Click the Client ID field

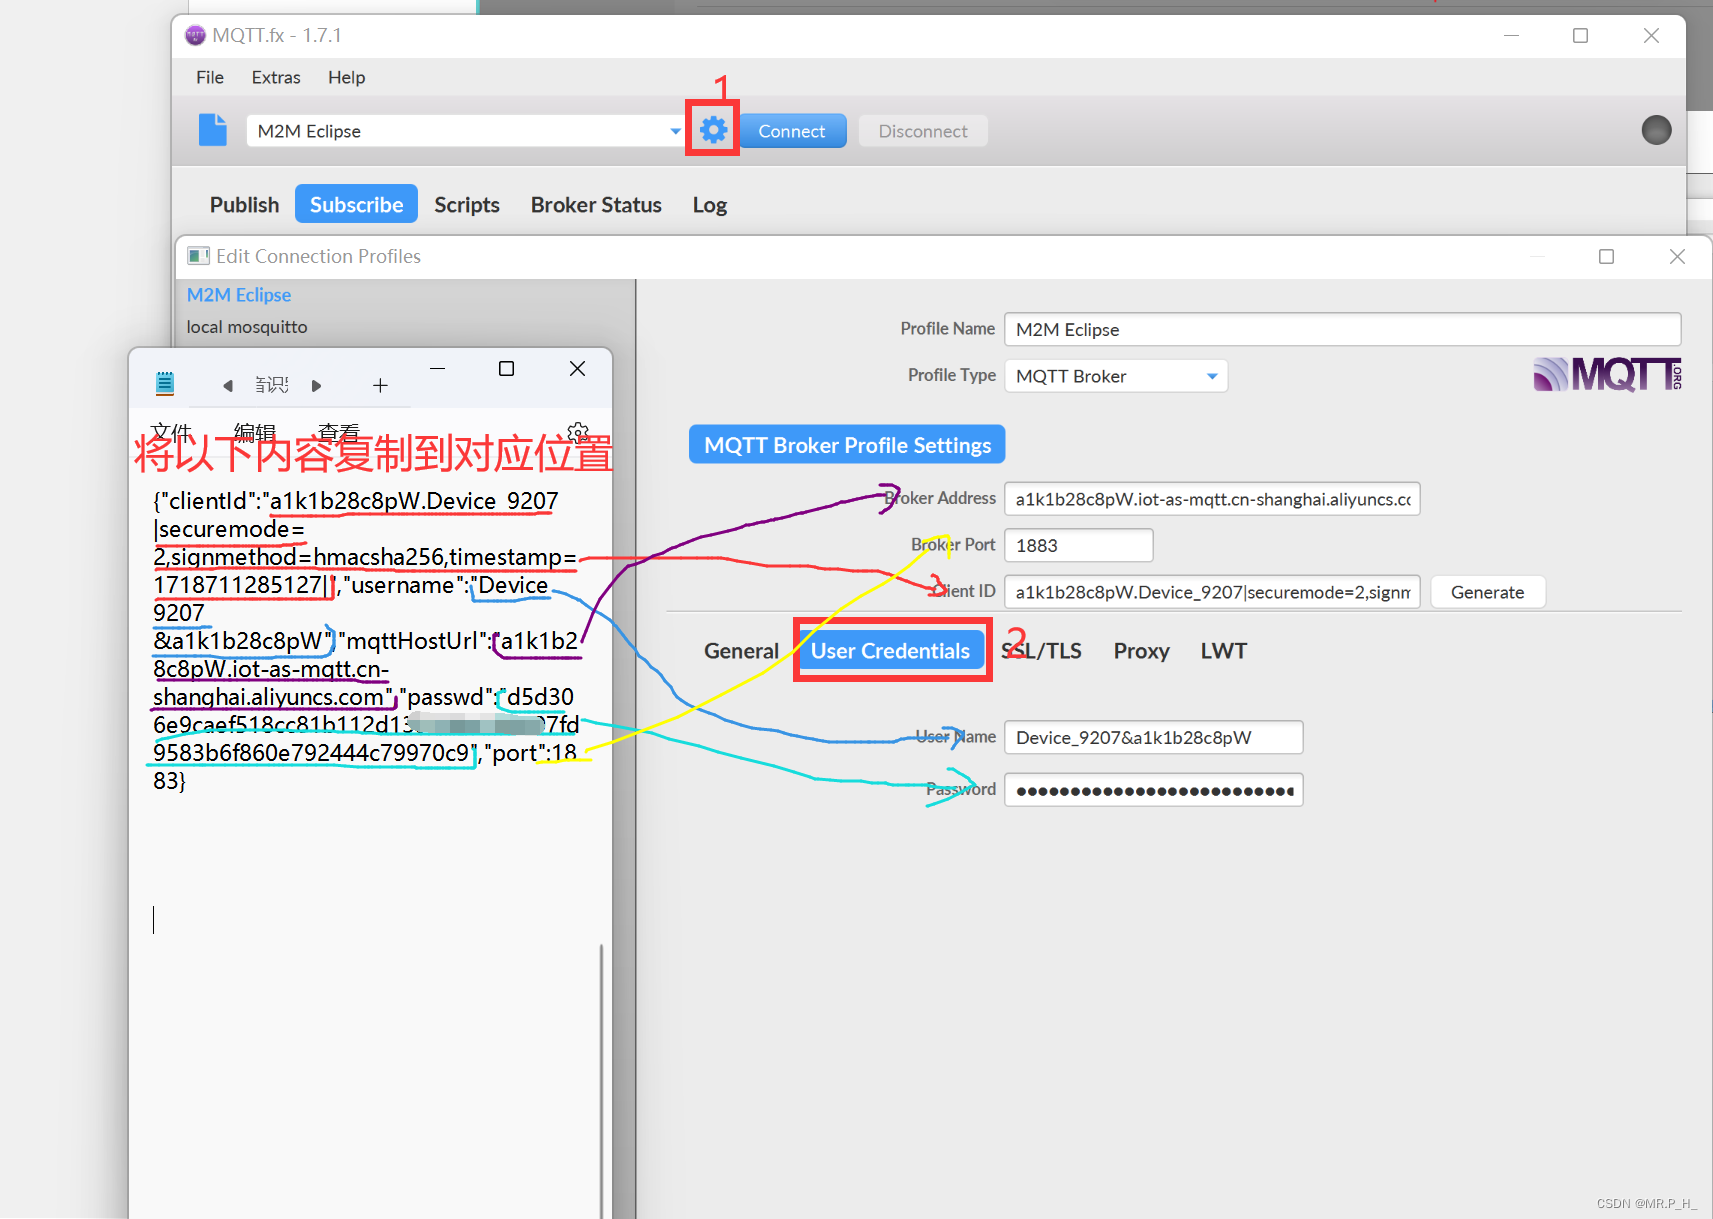(x=1212, y=592)
